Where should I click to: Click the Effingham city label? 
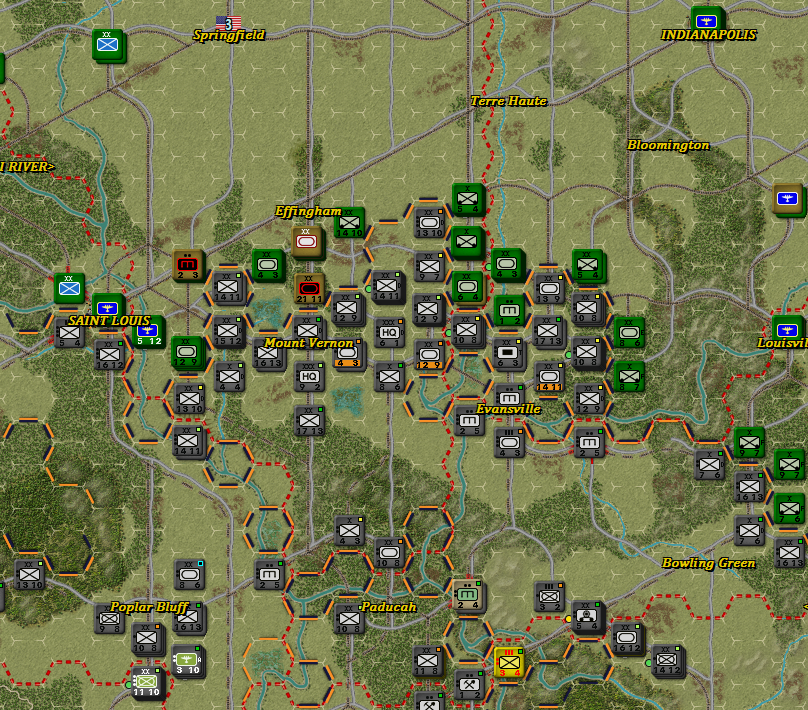(x=308, y=211)
